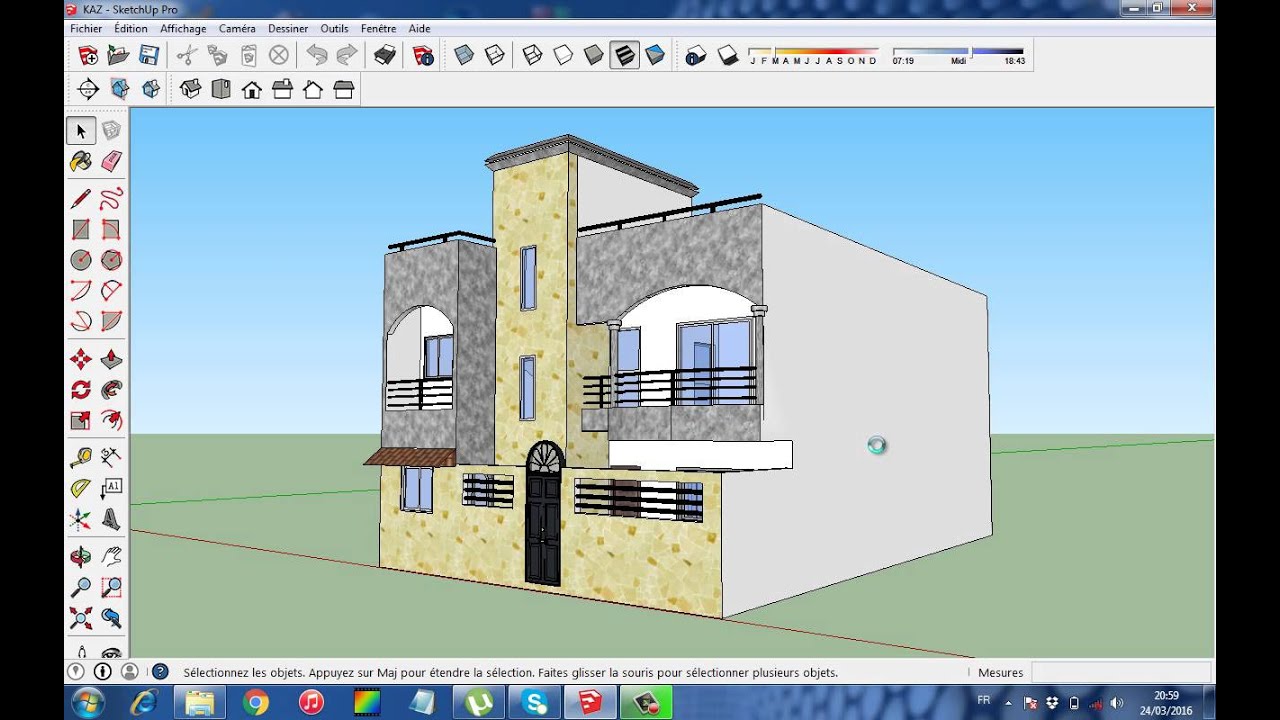Save the model with floppy icon
Viewport: 1280px width, 720px height.
point(149,56)
